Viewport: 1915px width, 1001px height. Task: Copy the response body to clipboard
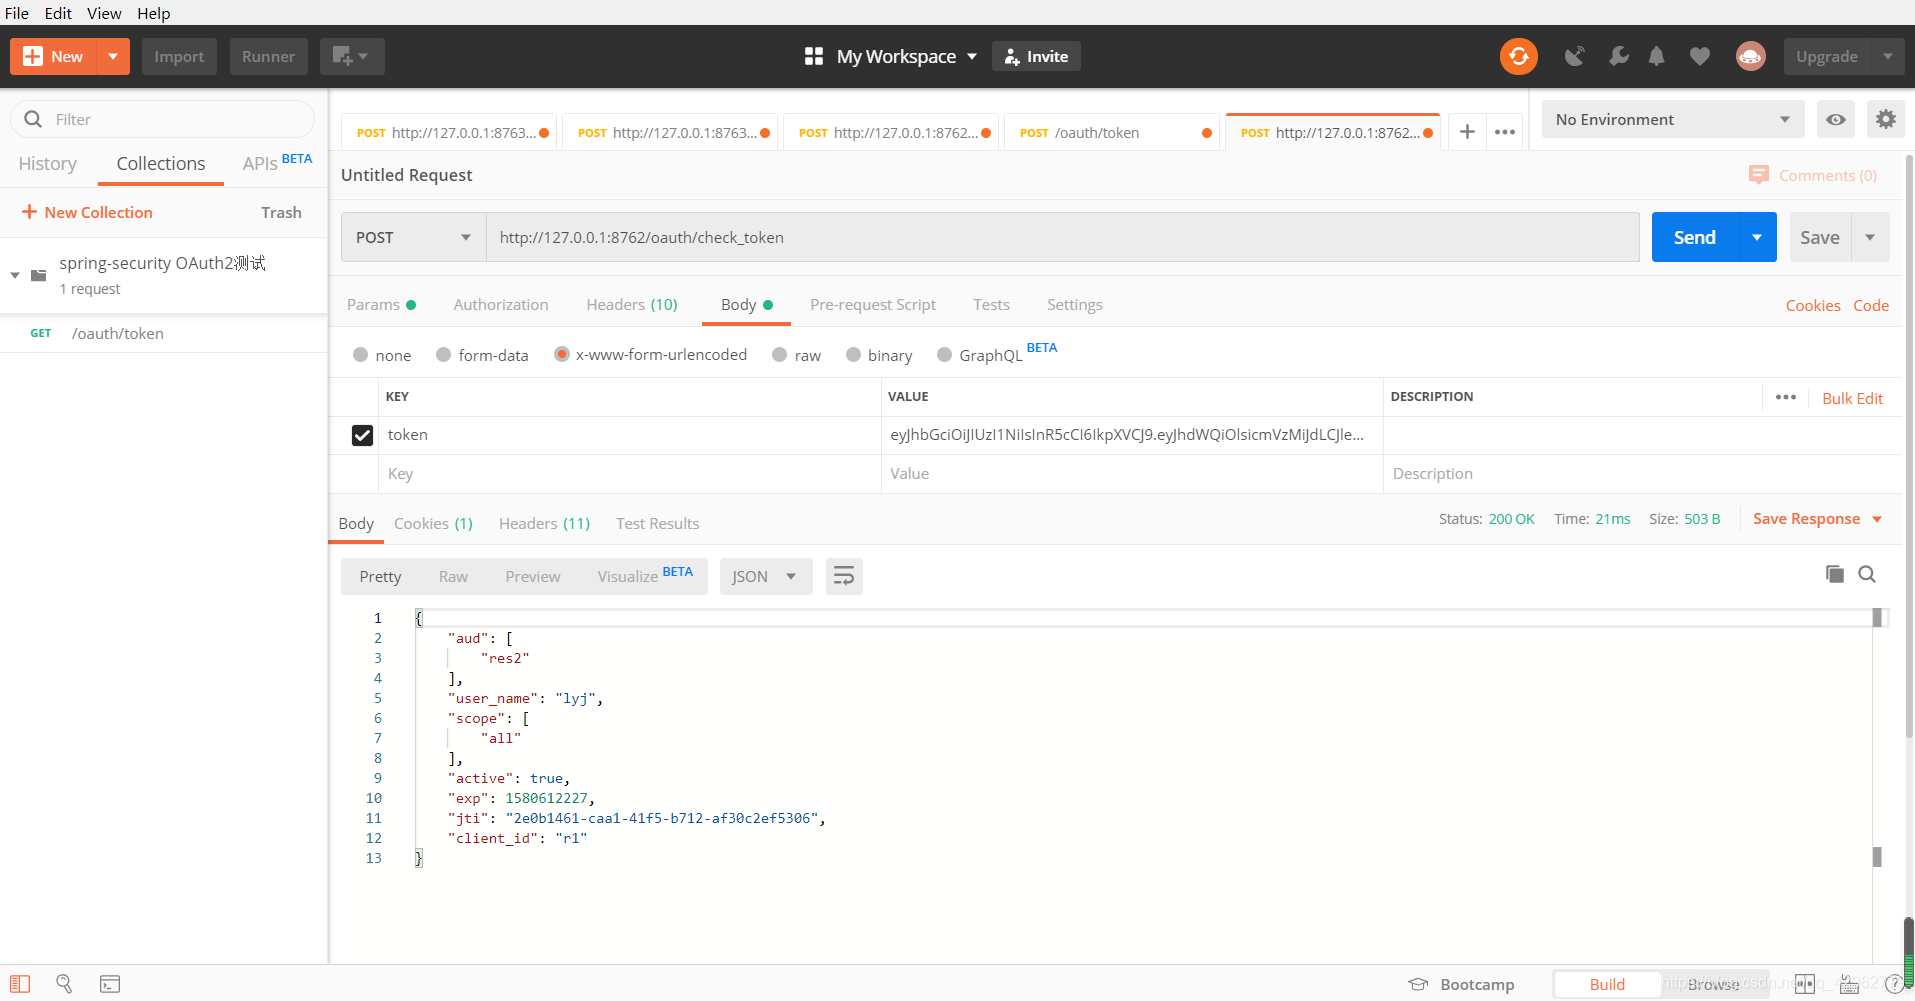(1834, 574)
